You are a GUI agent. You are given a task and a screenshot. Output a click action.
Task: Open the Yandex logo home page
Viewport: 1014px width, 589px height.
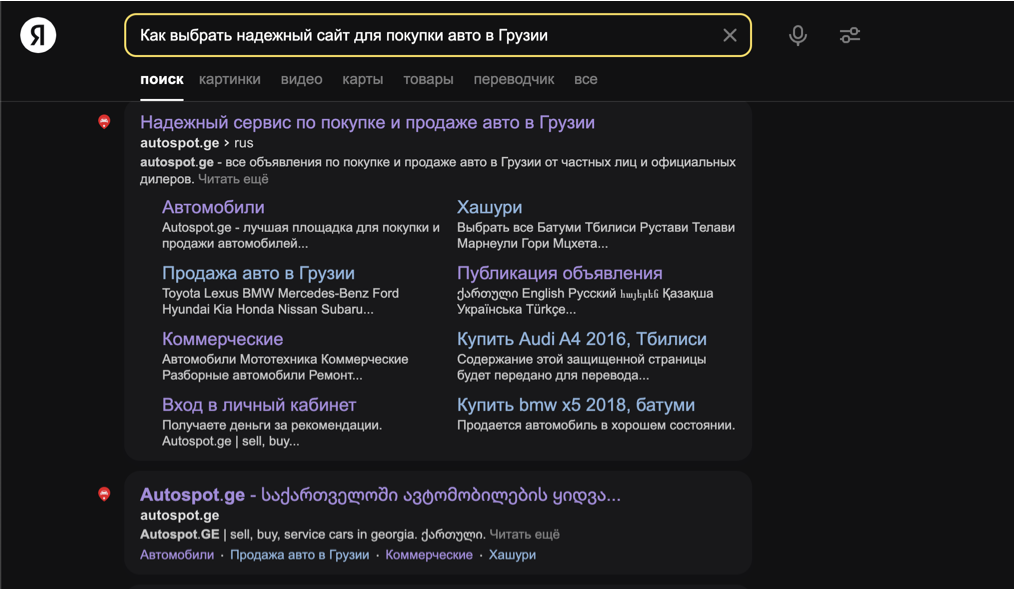[38, 35]
